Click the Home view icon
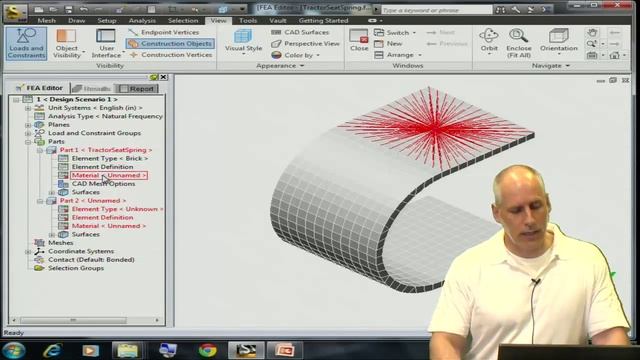Screen dimensions: 640x360 pyautogui.click(x=615, y=55)
